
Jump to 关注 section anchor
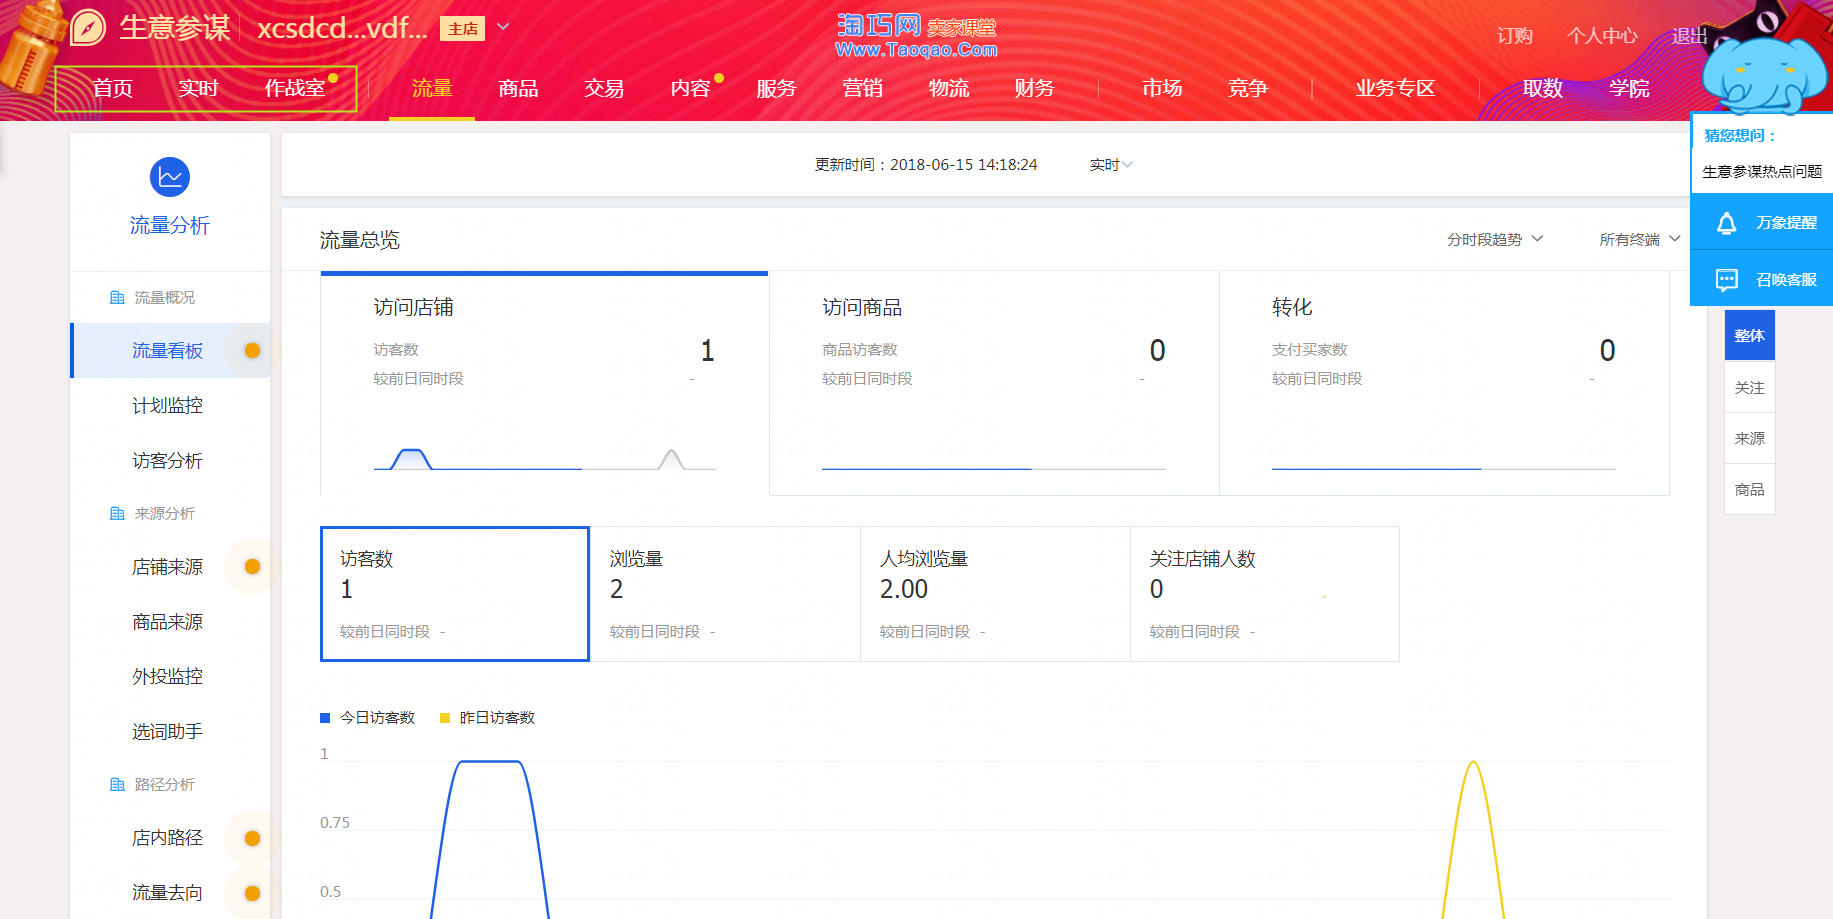click(1749, 388)
